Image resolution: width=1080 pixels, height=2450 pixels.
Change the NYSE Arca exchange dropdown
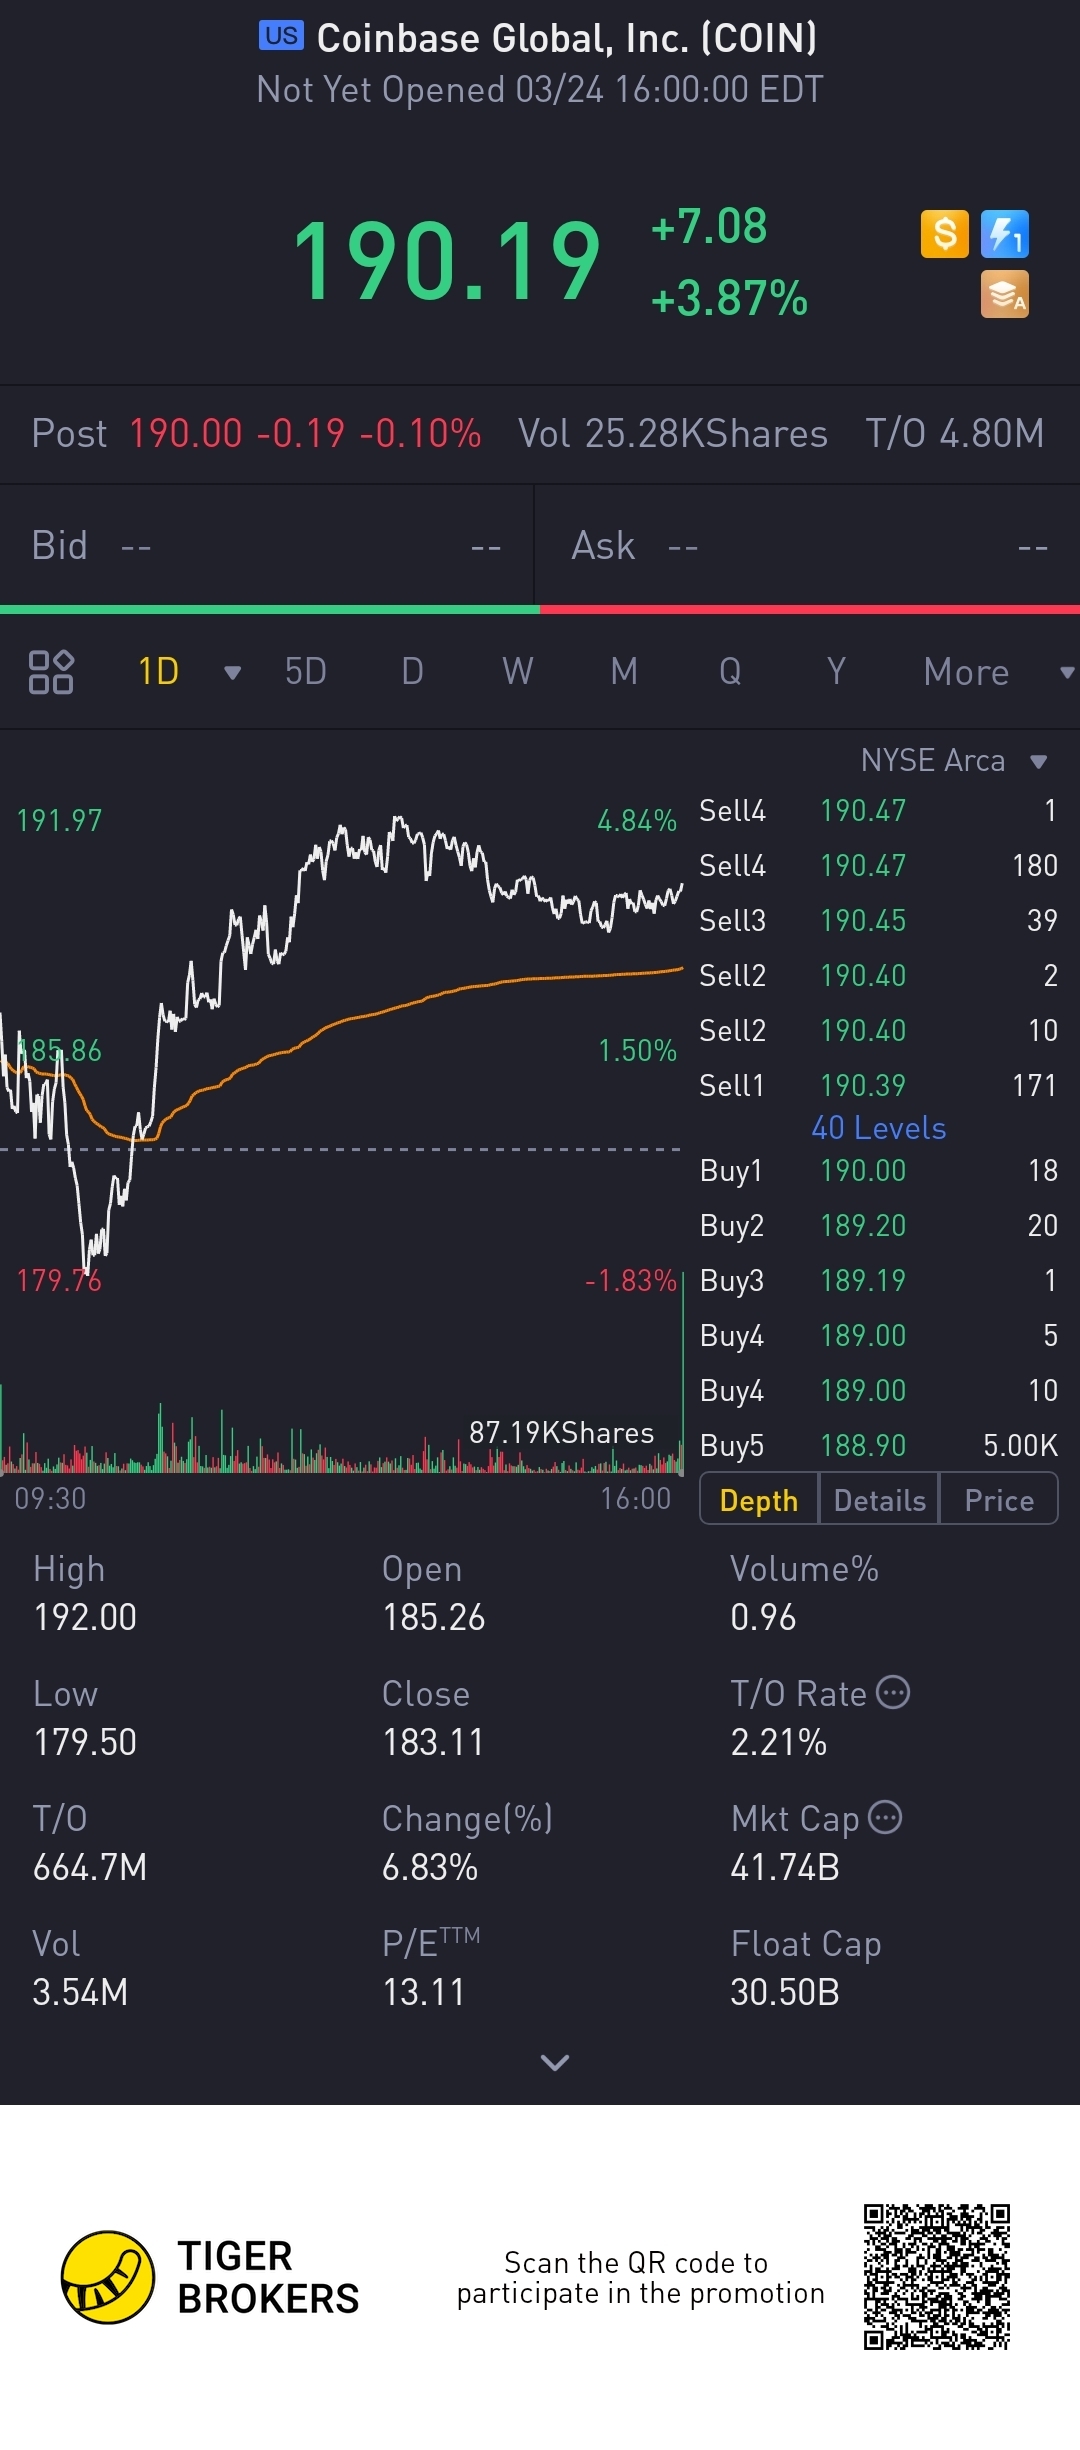(x=954, y=760)
